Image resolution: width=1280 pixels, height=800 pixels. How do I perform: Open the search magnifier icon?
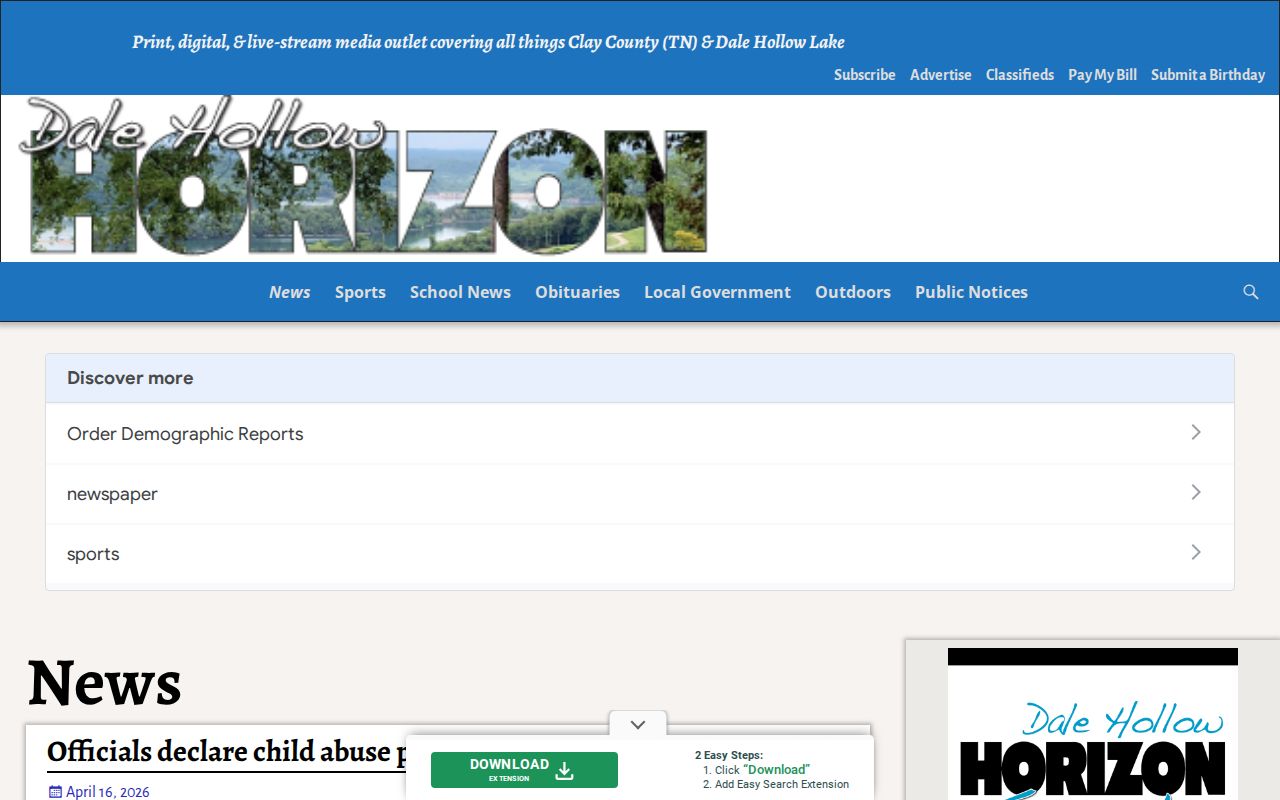click(1250, 292)
